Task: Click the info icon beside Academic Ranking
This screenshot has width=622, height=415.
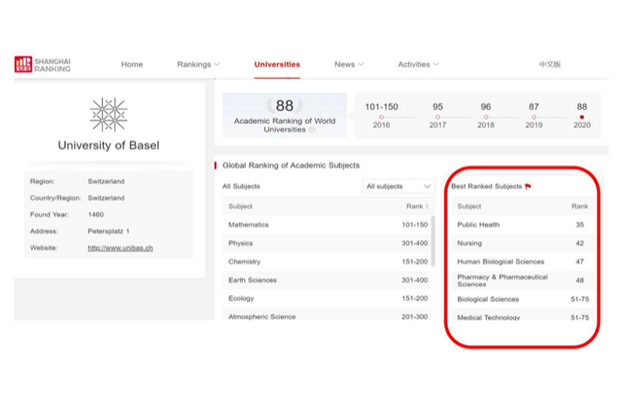Action: [311, 130]
